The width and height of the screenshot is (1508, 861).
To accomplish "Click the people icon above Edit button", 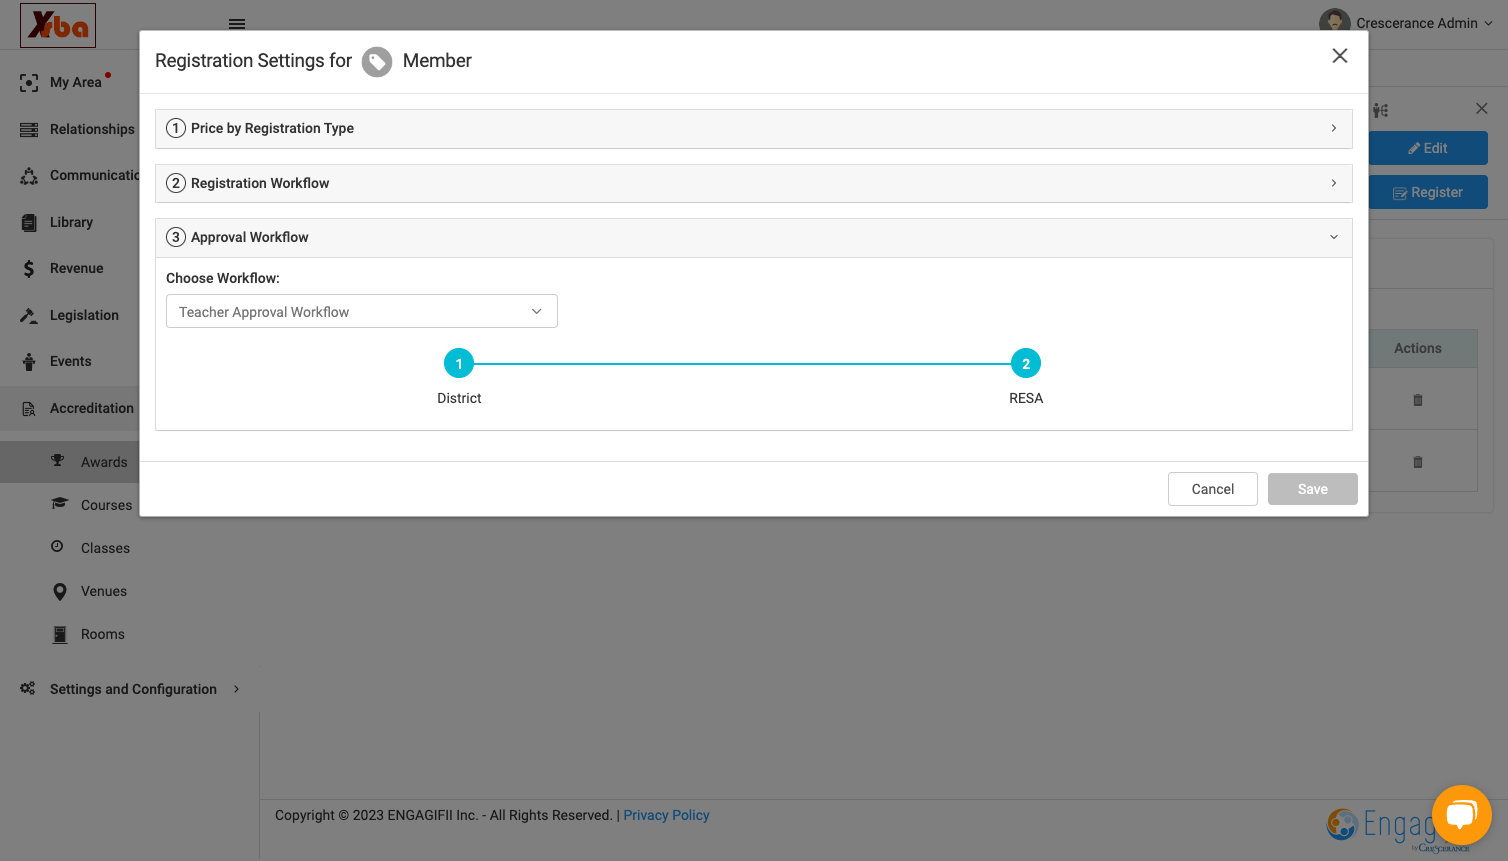I will click(1381, 111).
